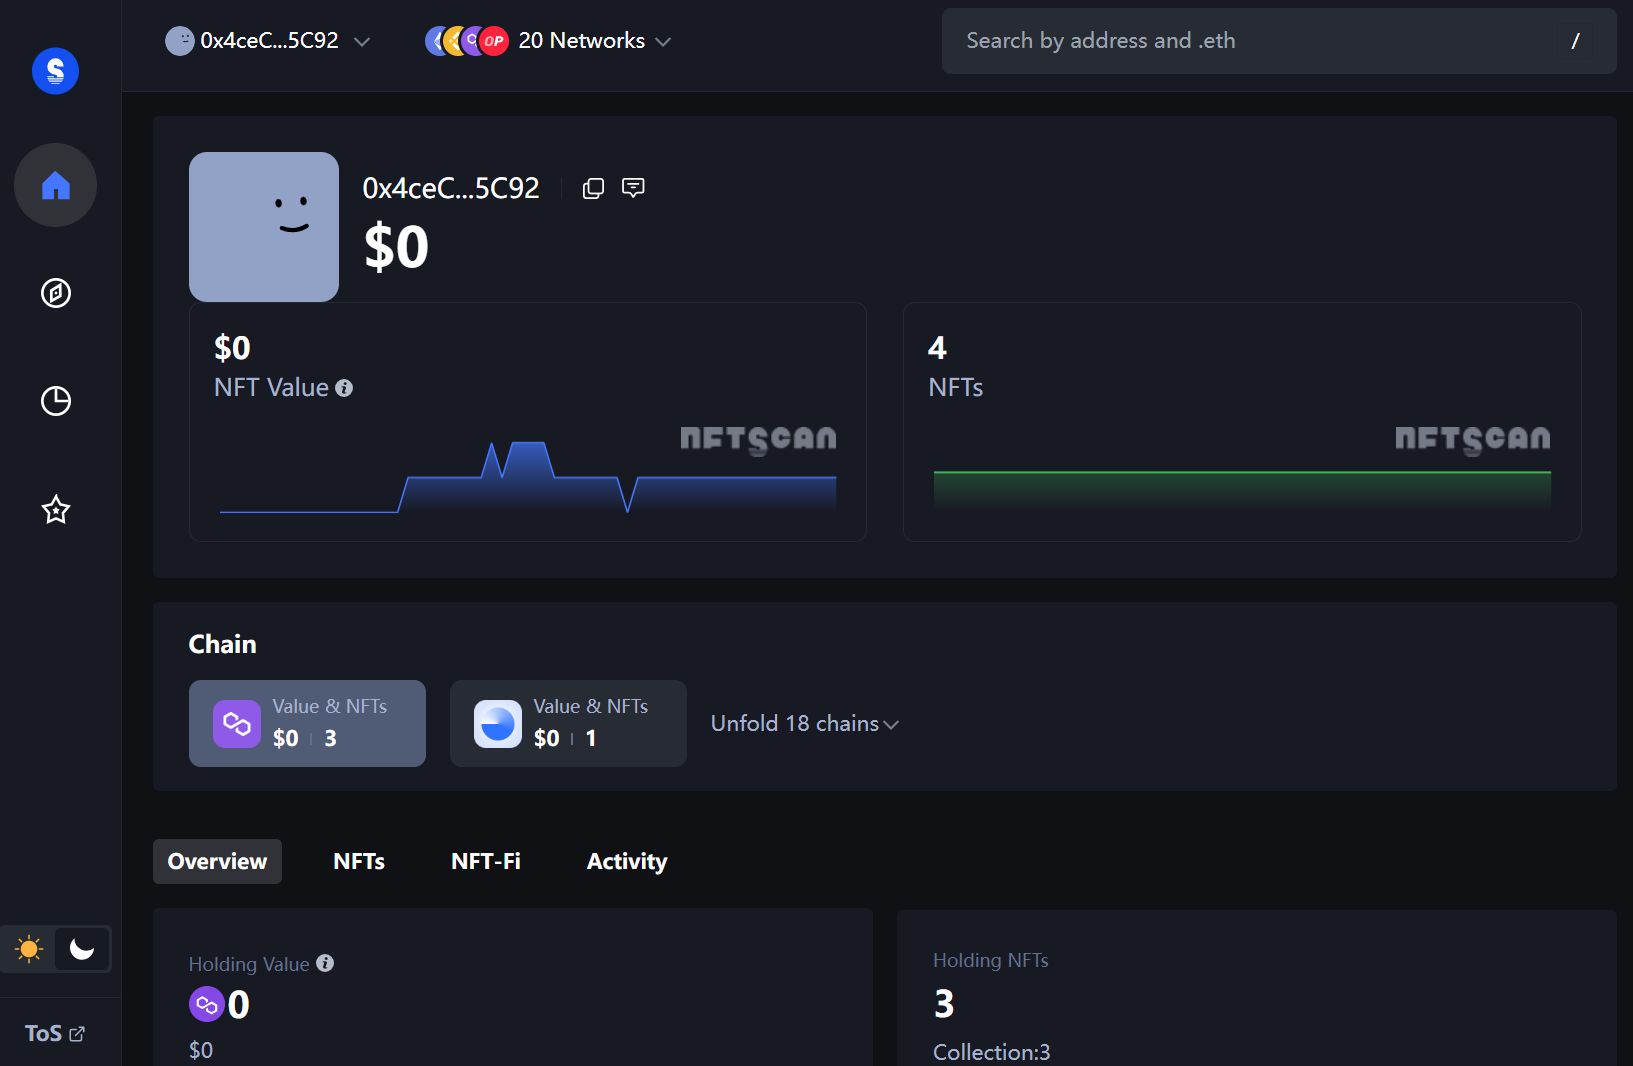Click the search by address field
Image resolution: width=1633 pixels, height=1066 pixels.
[x=1250, y=41]
